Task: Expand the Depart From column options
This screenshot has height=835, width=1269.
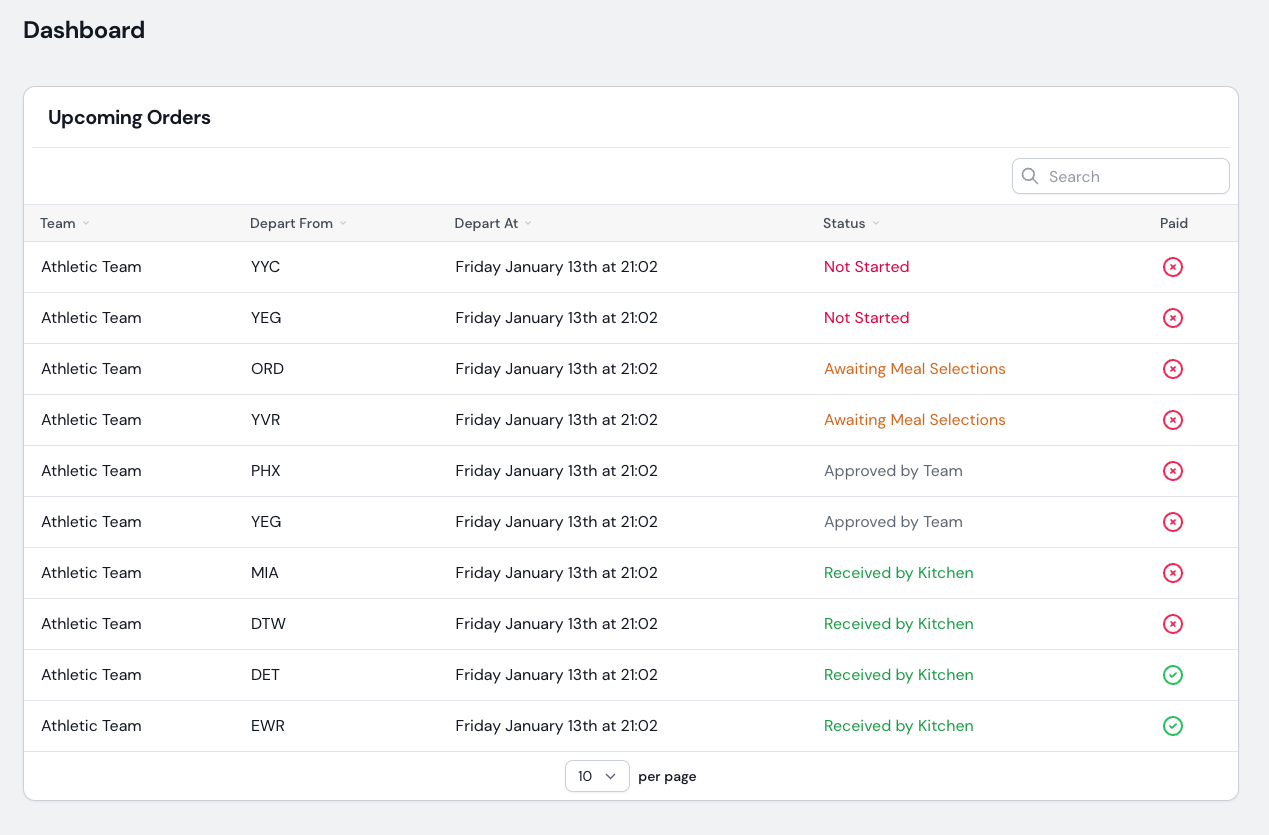Action: coord(344,223)
